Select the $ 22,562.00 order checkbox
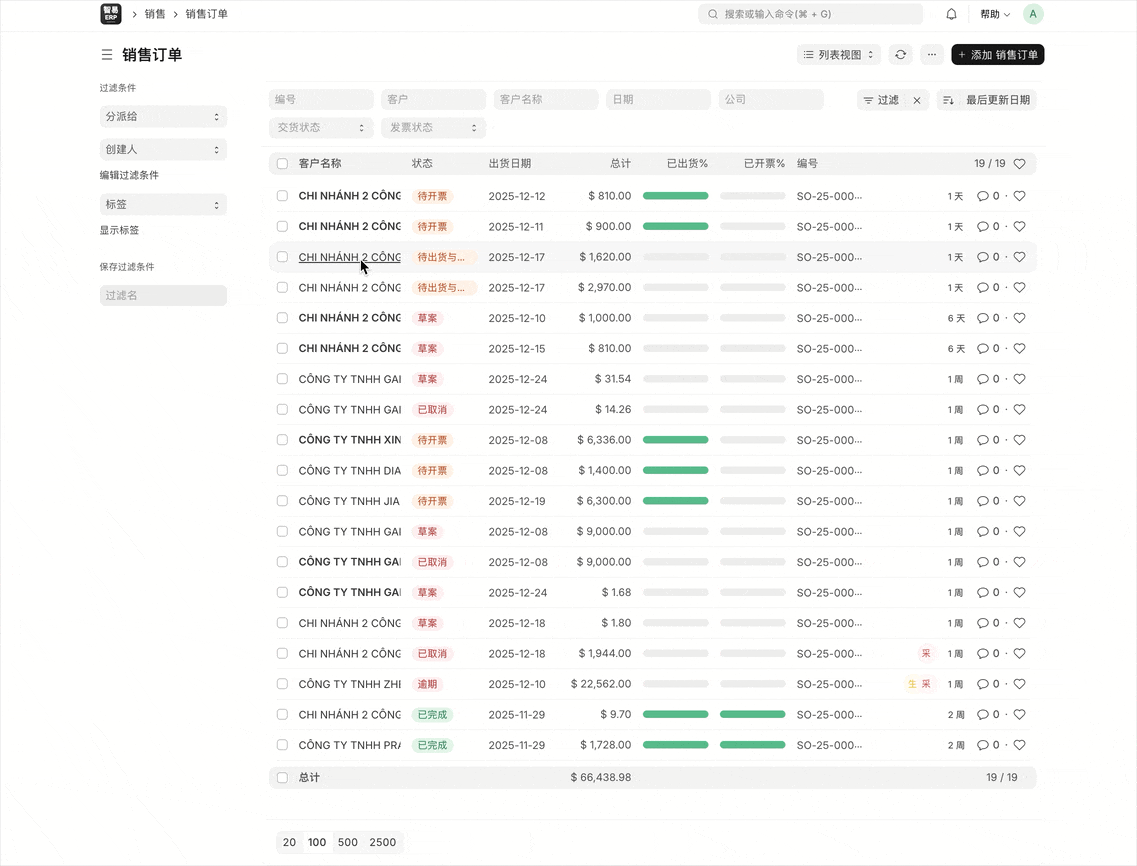Screen dimensions: 1137x866 [x=282, y=684]
